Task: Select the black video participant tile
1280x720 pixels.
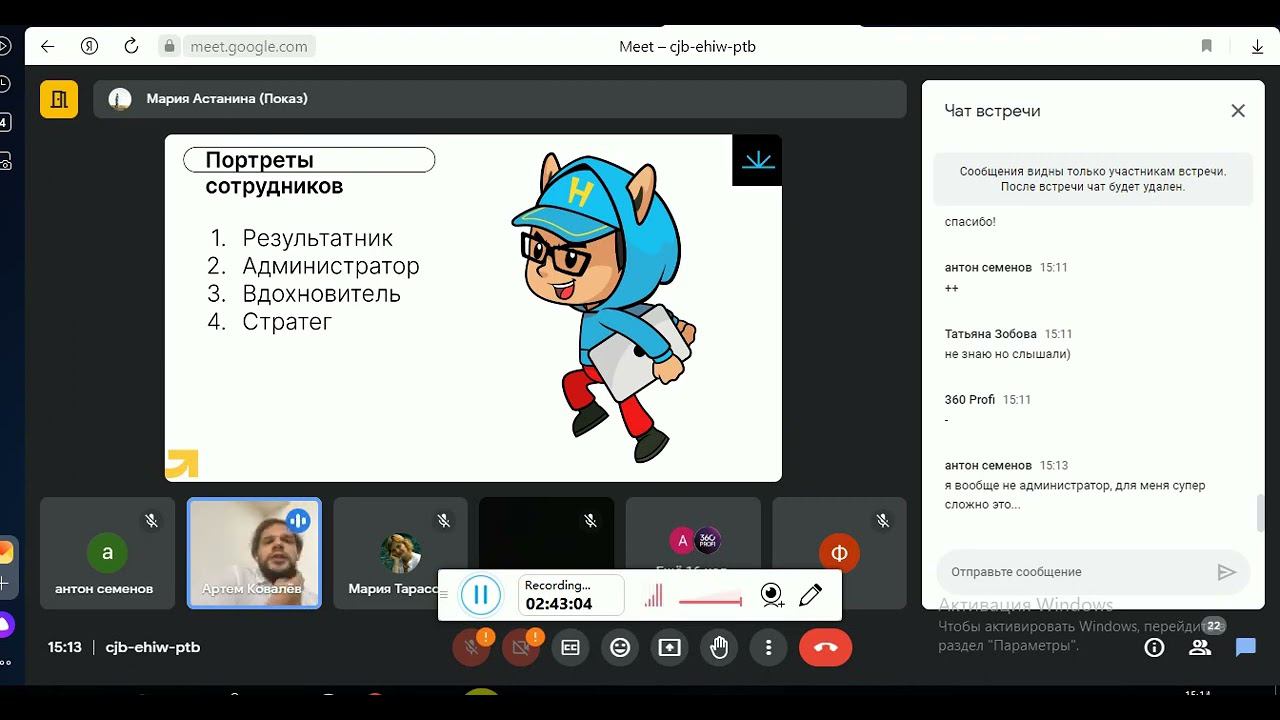Action: (x=546, y=534)
